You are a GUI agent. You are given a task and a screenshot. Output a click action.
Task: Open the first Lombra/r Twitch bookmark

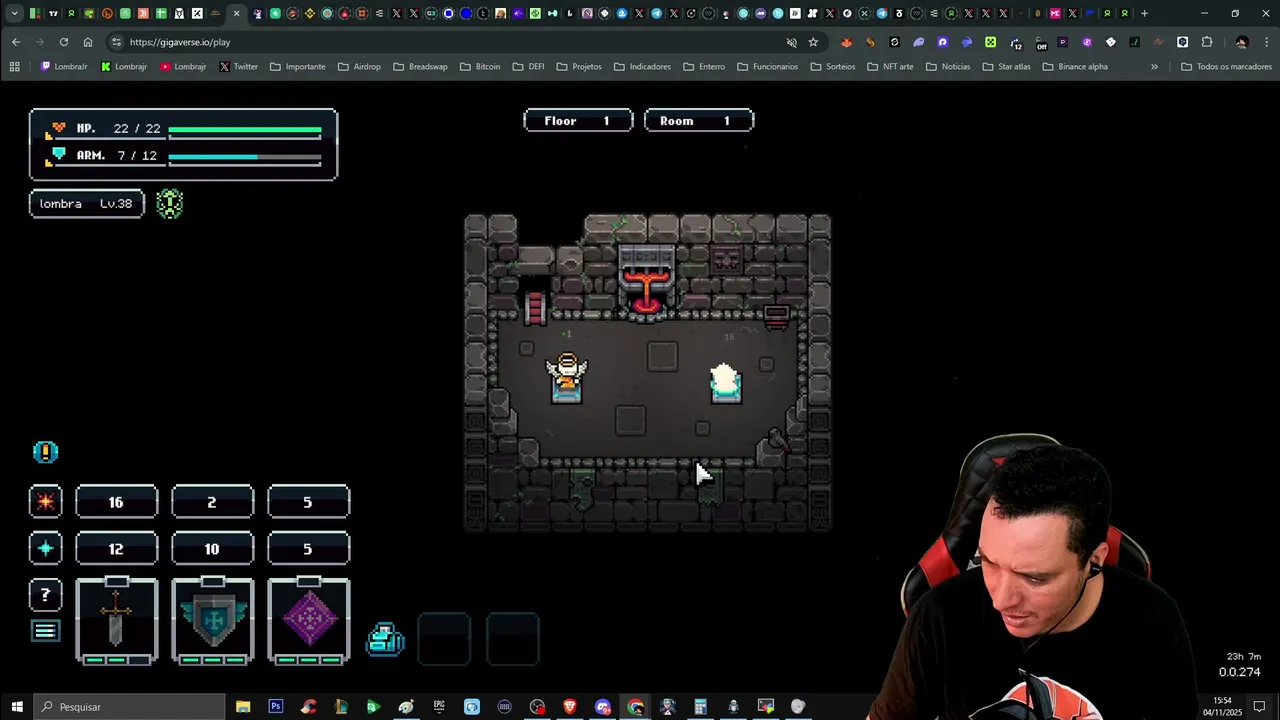click(x=64, y=67)
